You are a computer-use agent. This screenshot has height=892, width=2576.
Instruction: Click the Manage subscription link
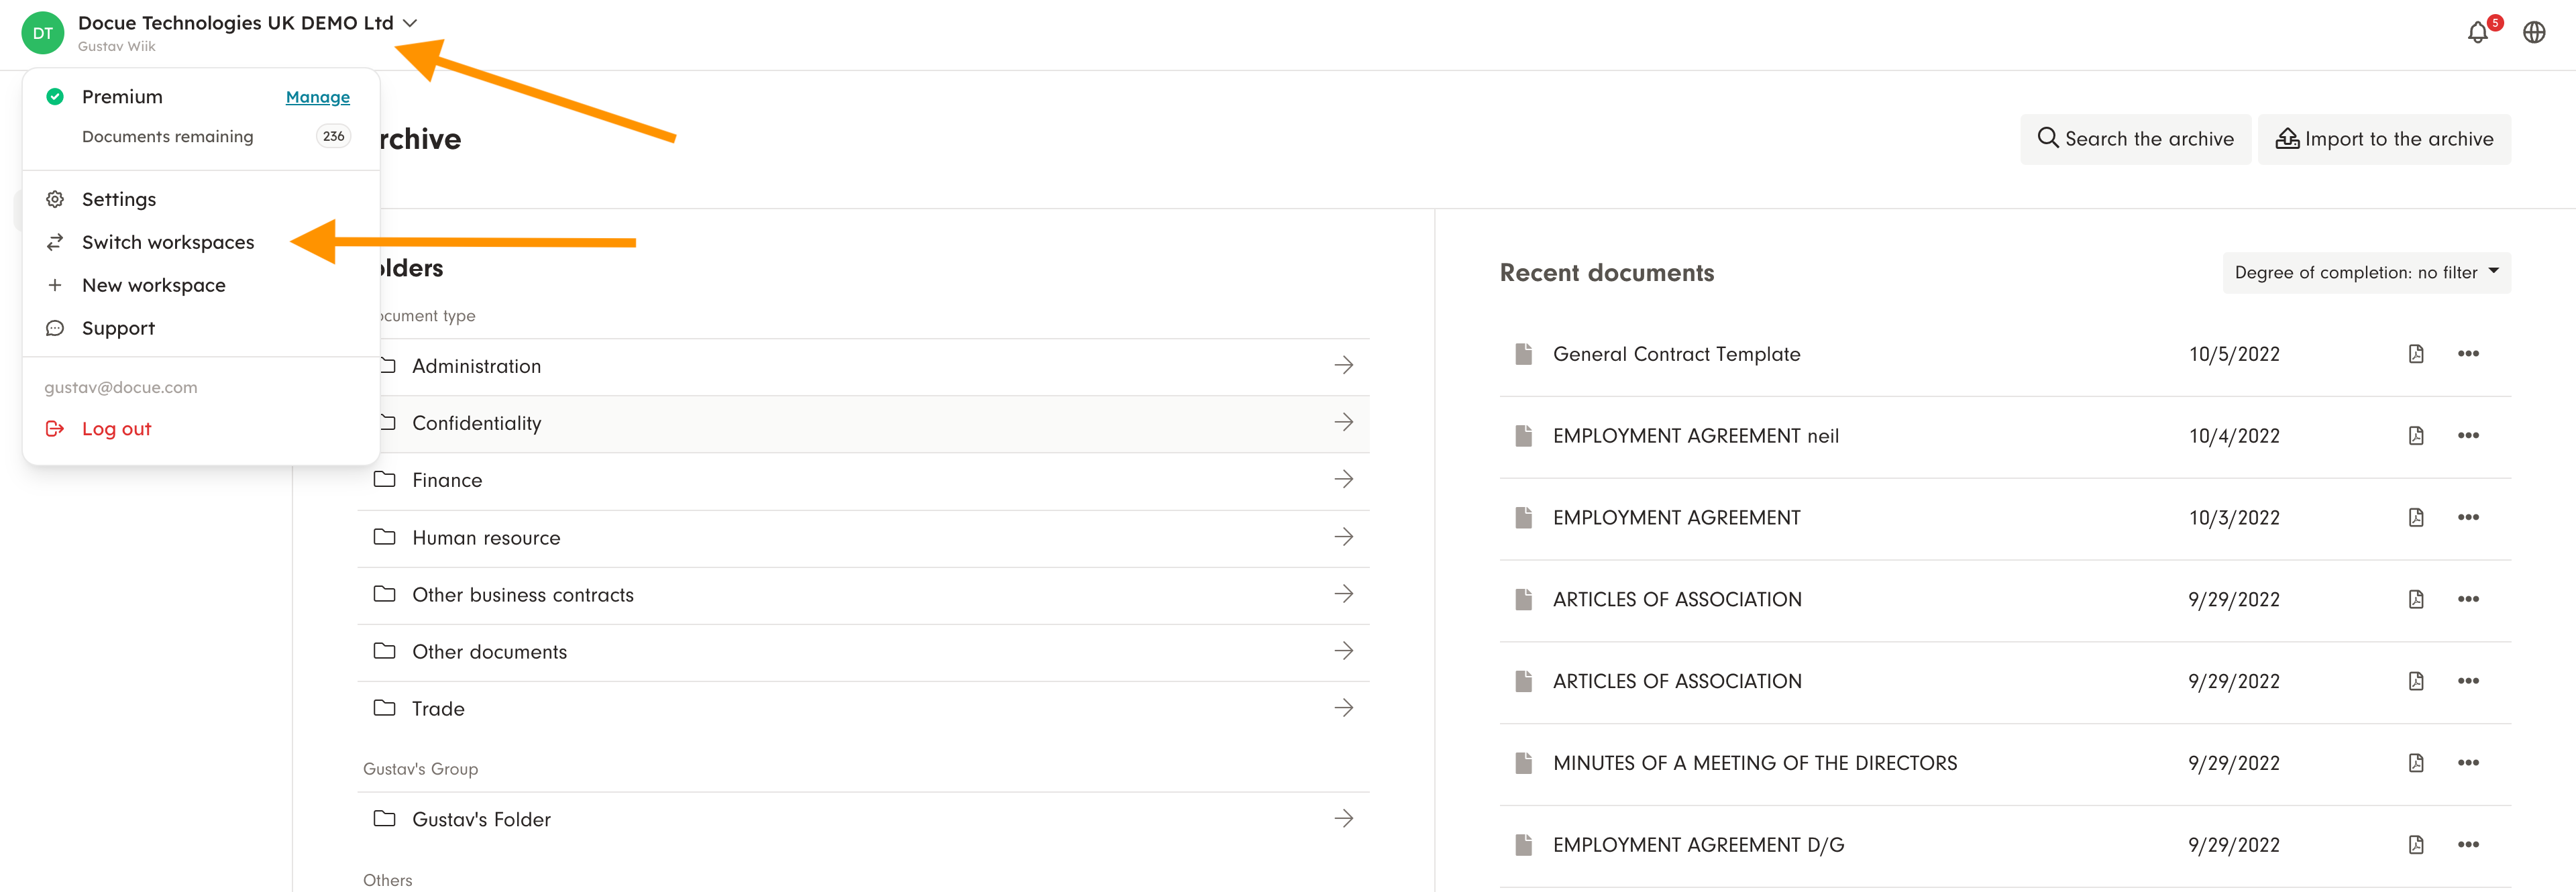[x=317, y=97]
